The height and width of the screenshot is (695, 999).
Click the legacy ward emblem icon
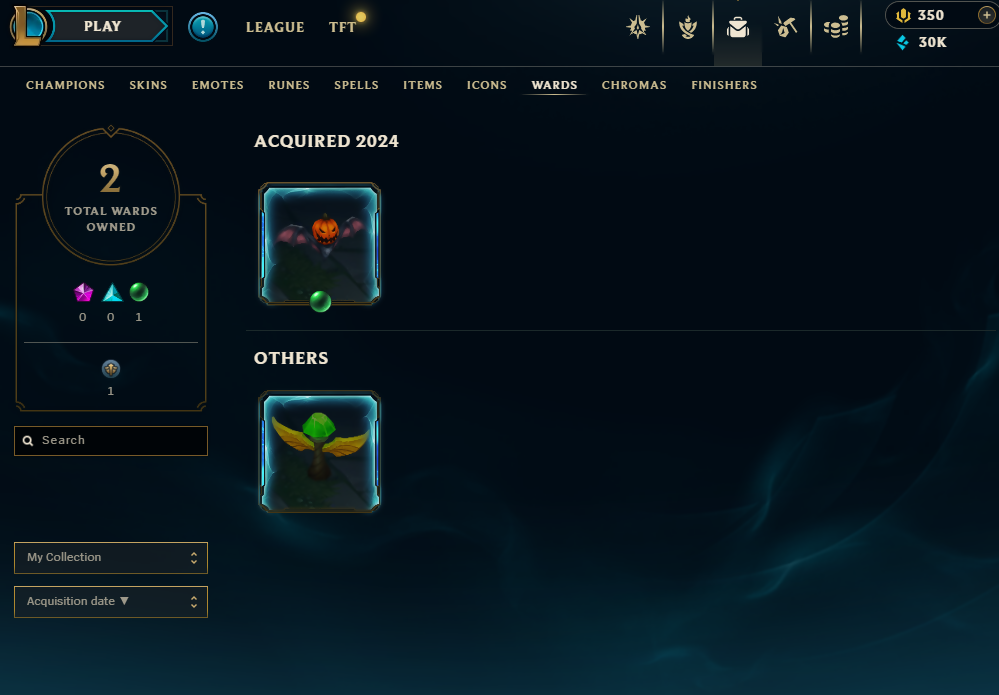(111, 369)
